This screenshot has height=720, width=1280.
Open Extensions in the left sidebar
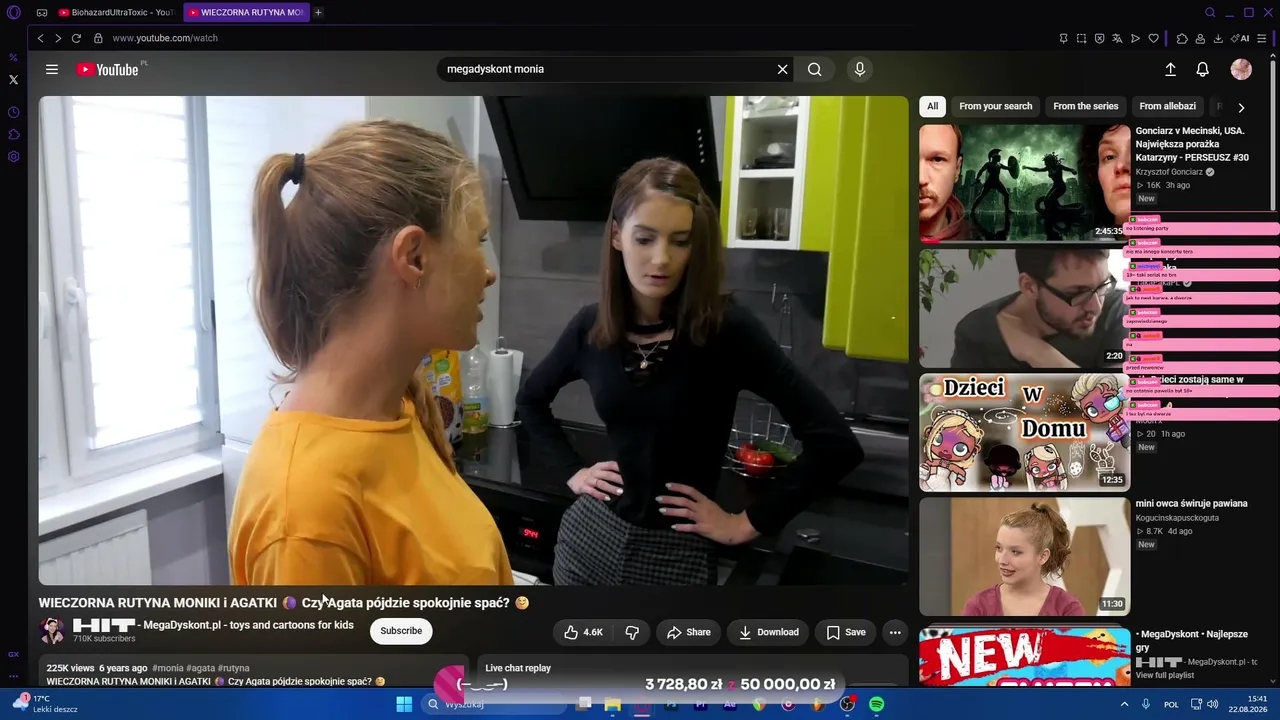point(13,134)
